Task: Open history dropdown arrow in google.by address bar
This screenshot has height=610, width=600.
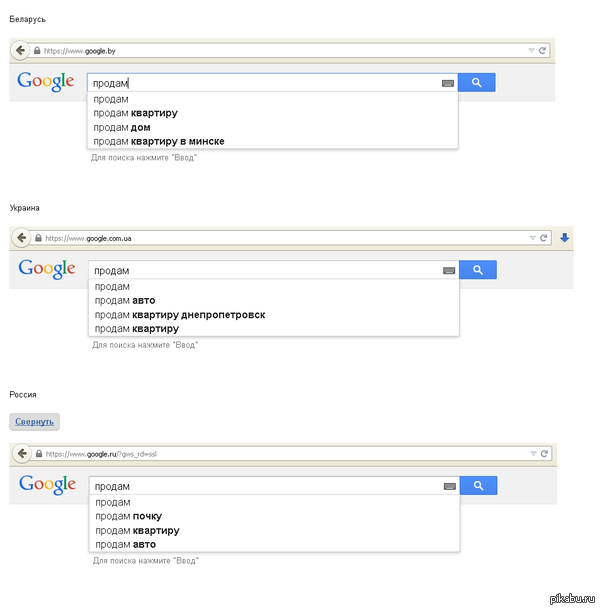Action: pyautogui.click(x=531, y=51)
